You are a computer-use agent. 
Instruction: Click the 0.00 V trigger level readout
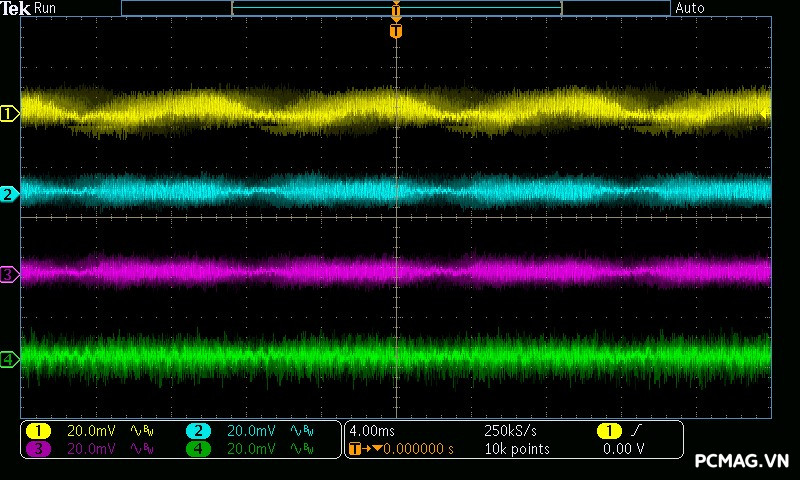tap(623, 449)
